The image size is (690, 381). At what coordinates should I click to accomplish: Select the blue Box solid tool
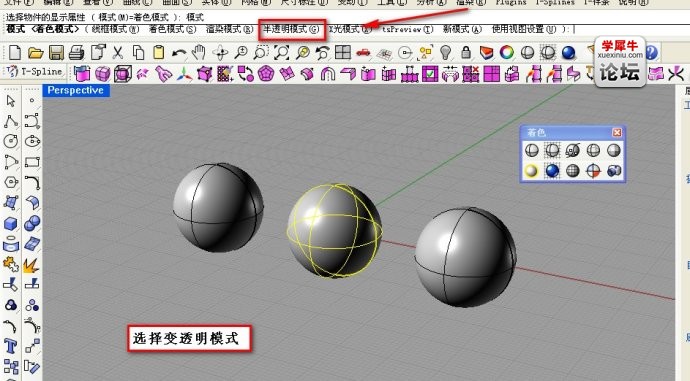[x=11, y=223]
